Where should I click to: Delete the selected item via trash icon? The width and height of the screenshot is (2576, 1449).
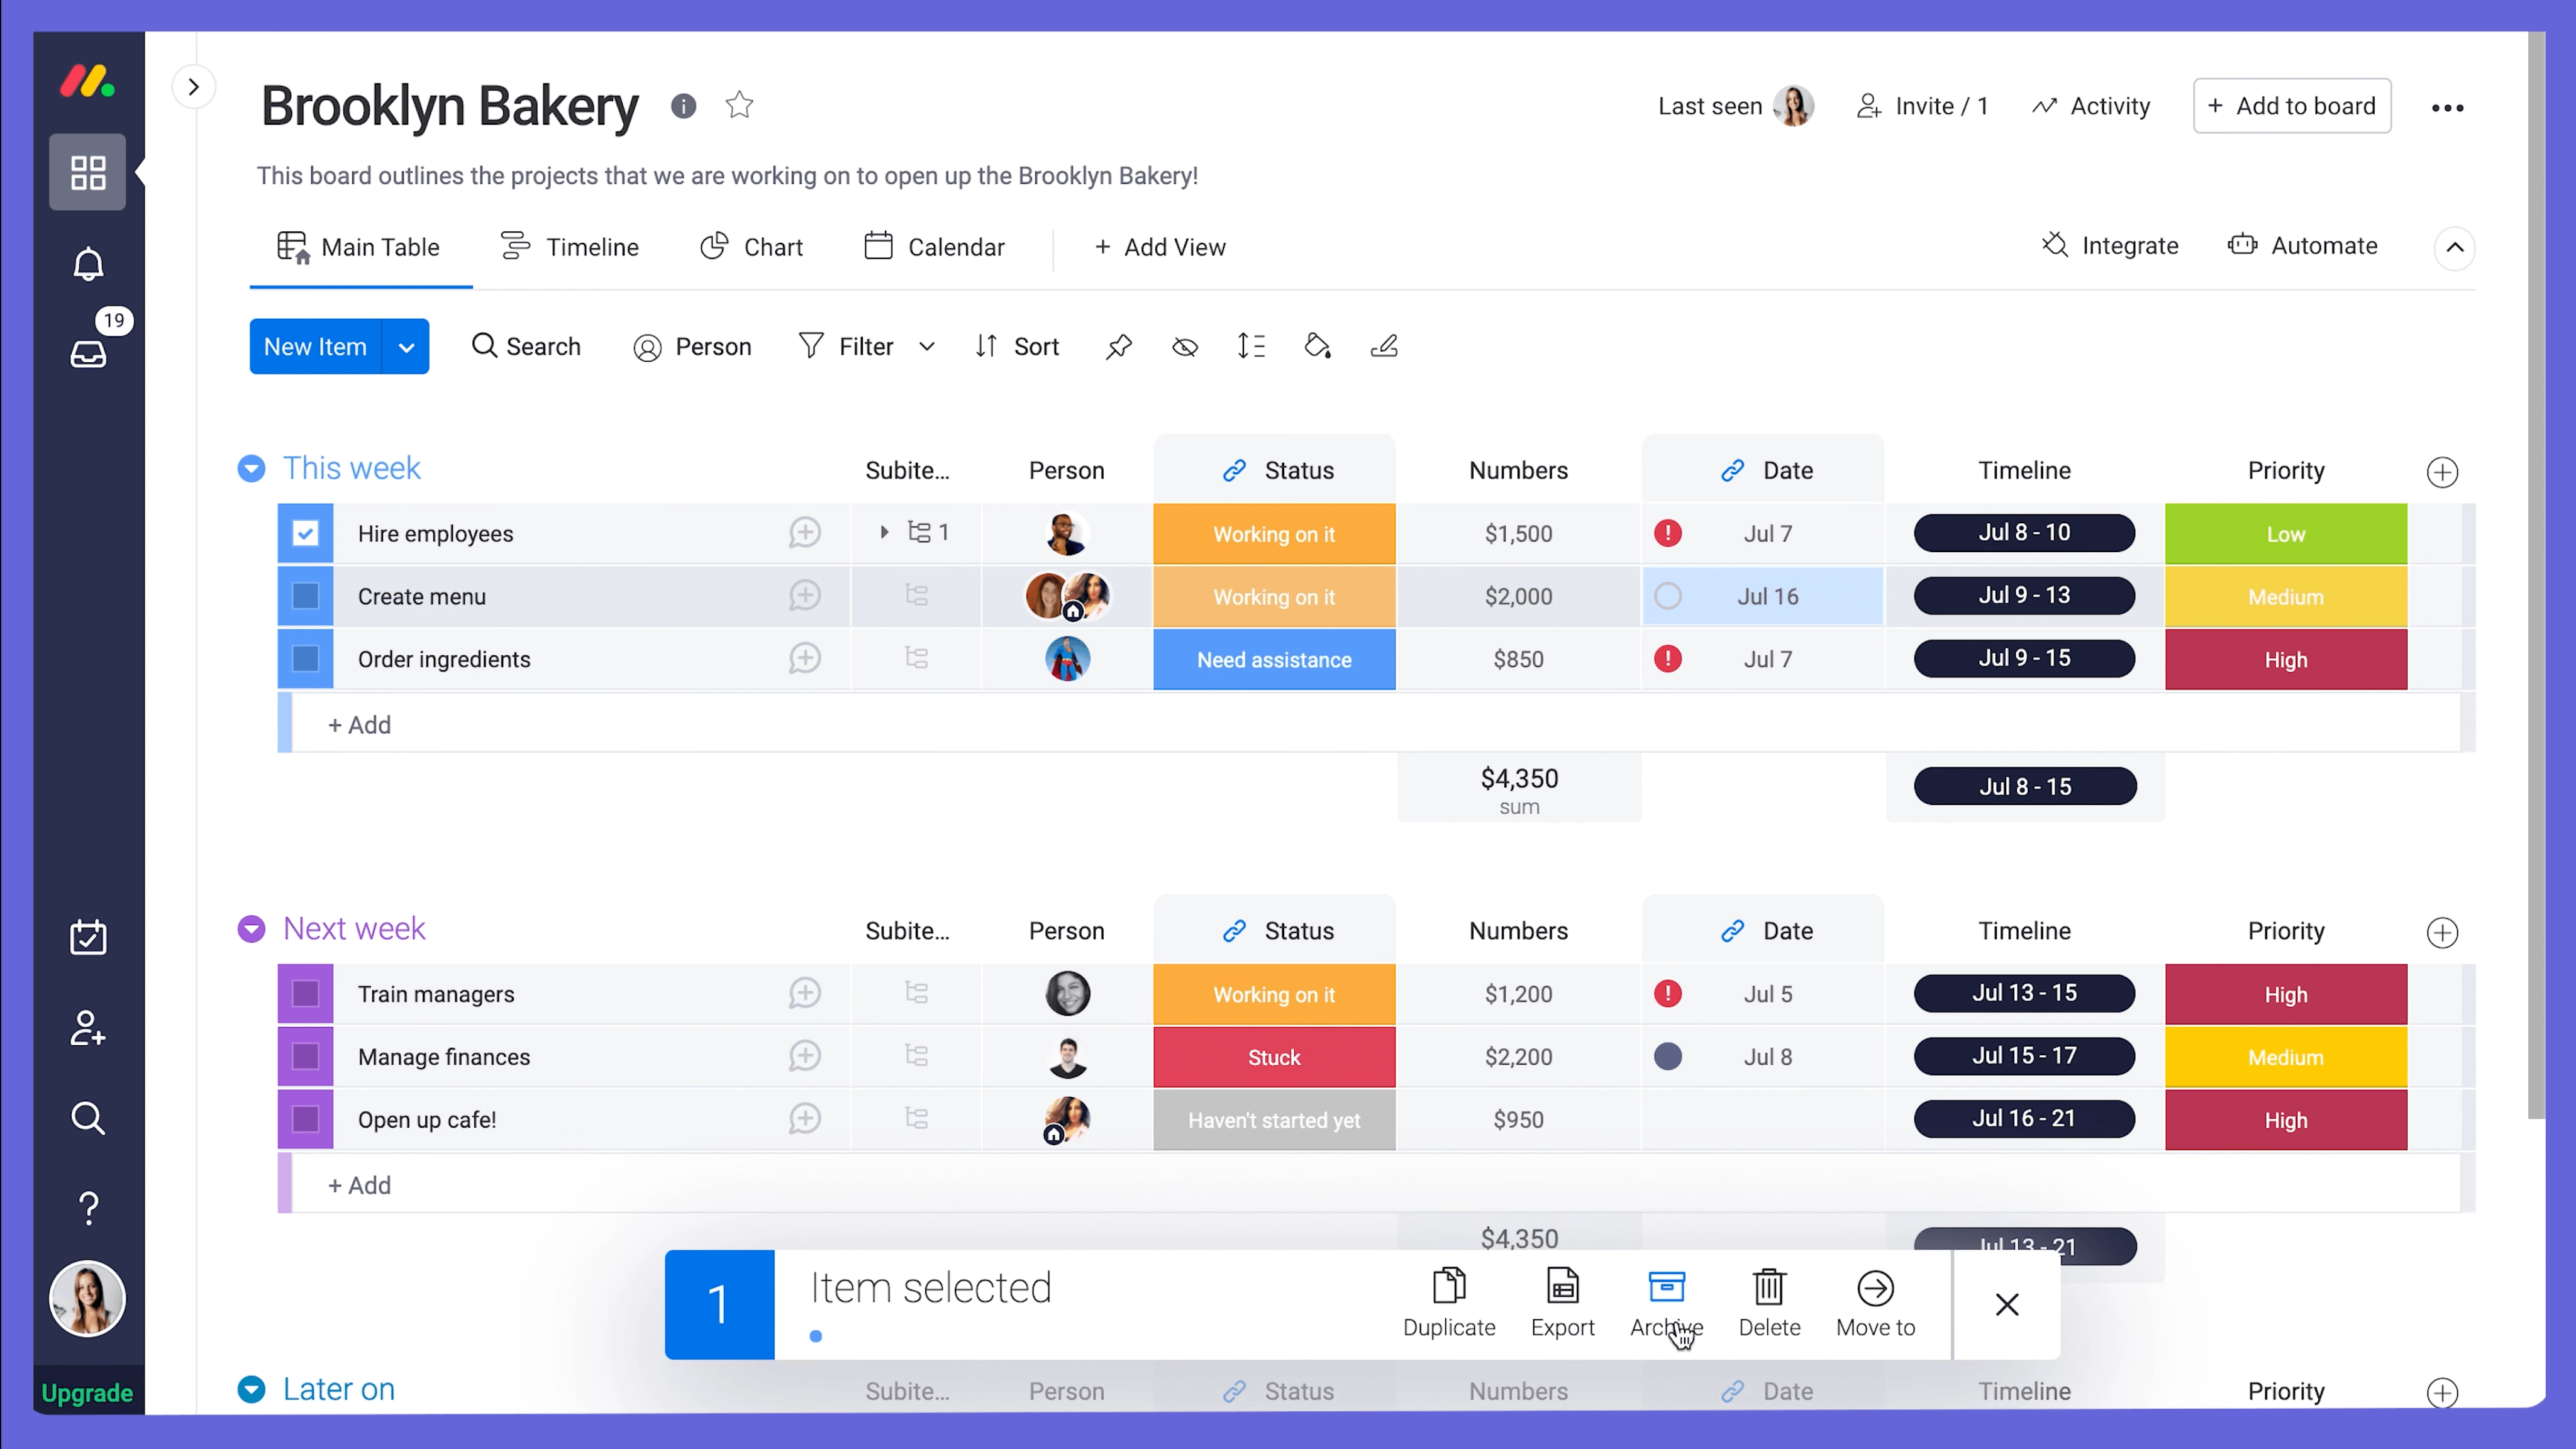coord(1768,1301)
